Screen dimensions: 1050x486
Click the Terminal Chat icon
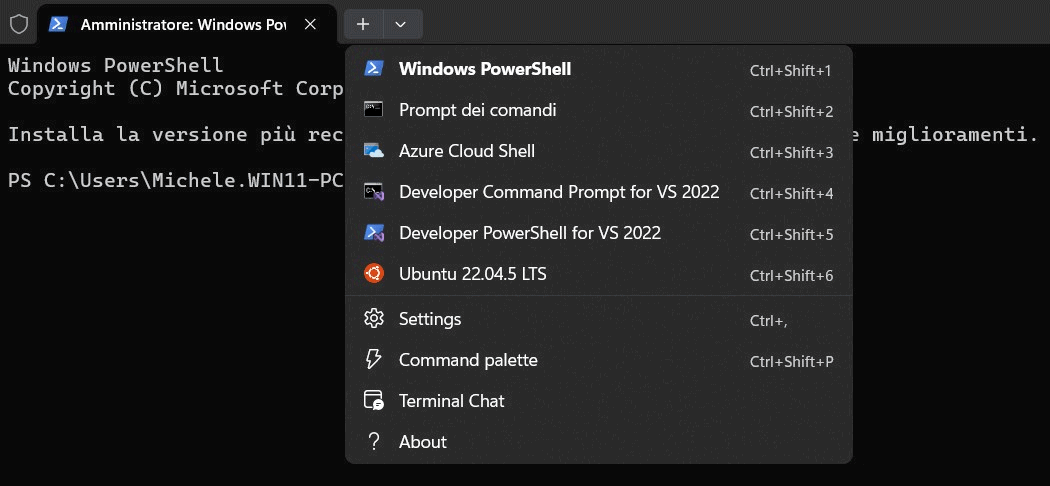pos(374,400)
